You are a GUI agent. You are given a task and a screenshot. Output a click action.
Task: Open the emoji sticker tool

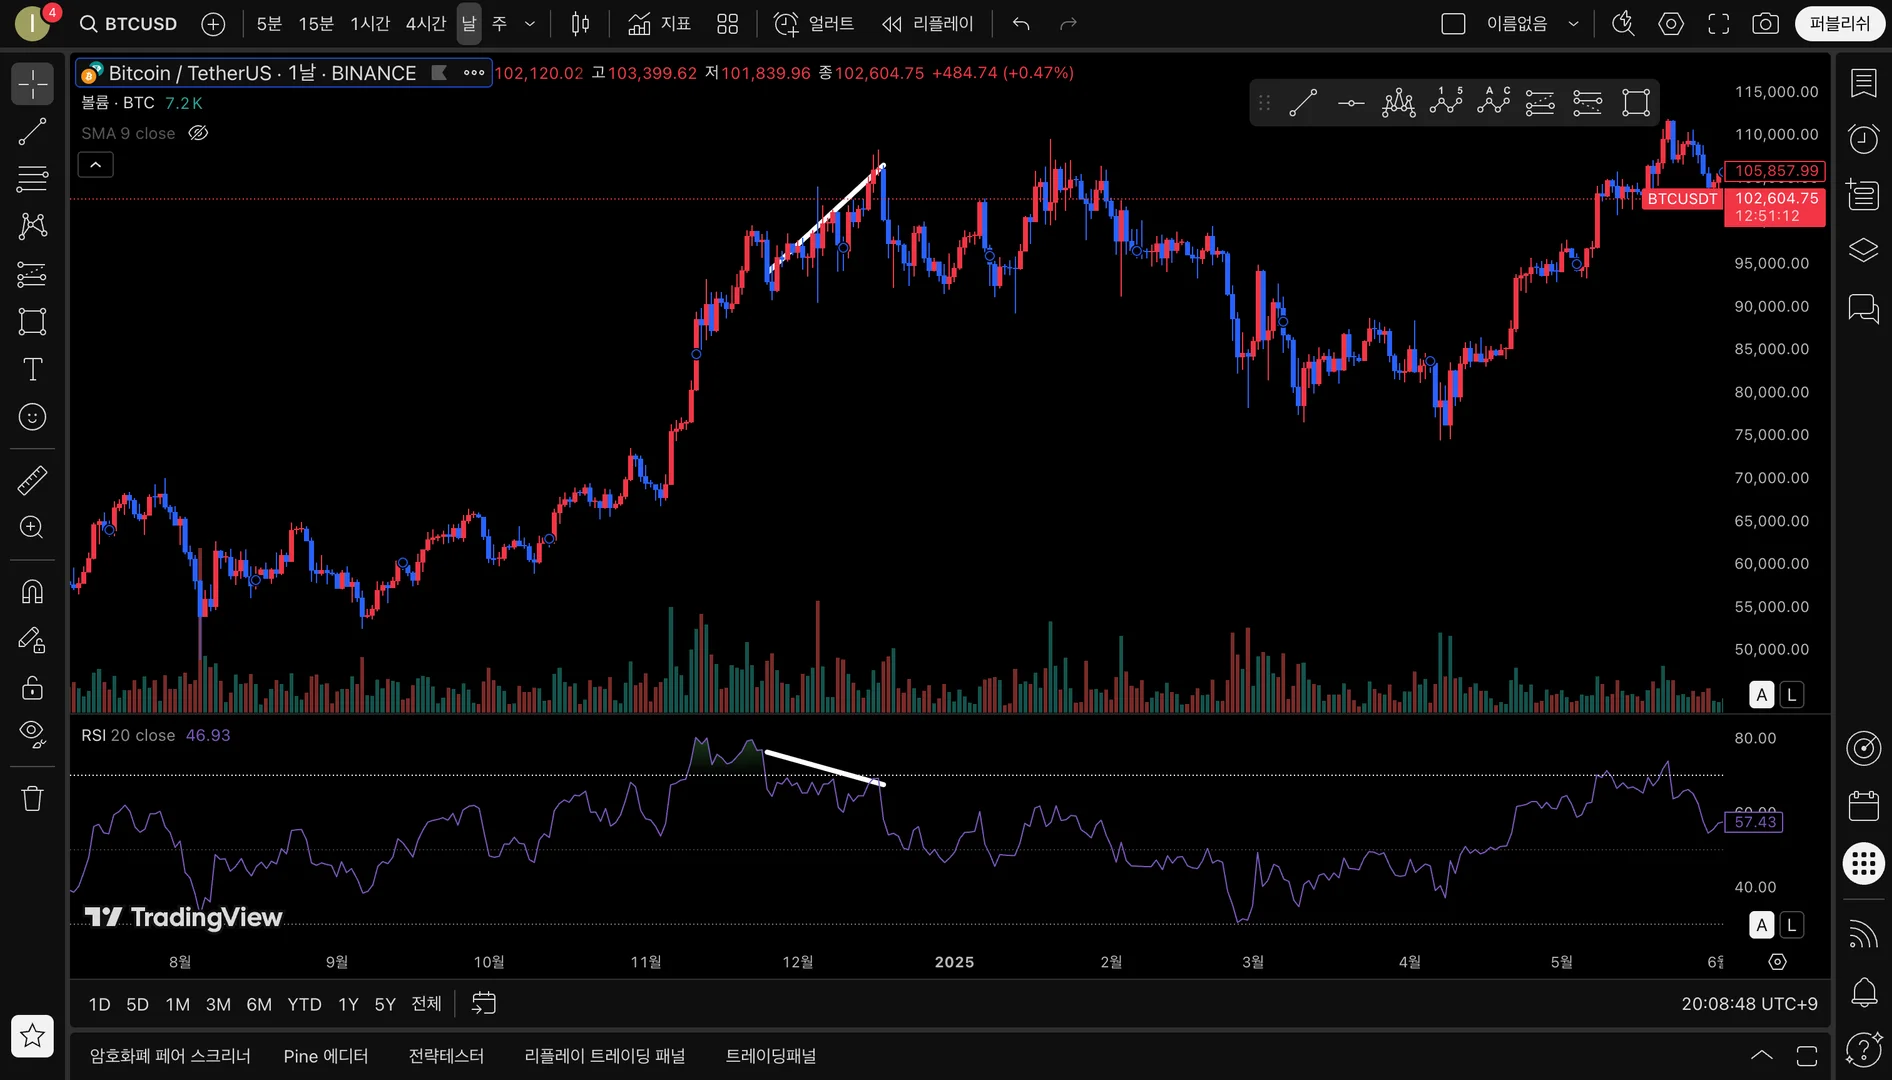(x=32, y=417)
